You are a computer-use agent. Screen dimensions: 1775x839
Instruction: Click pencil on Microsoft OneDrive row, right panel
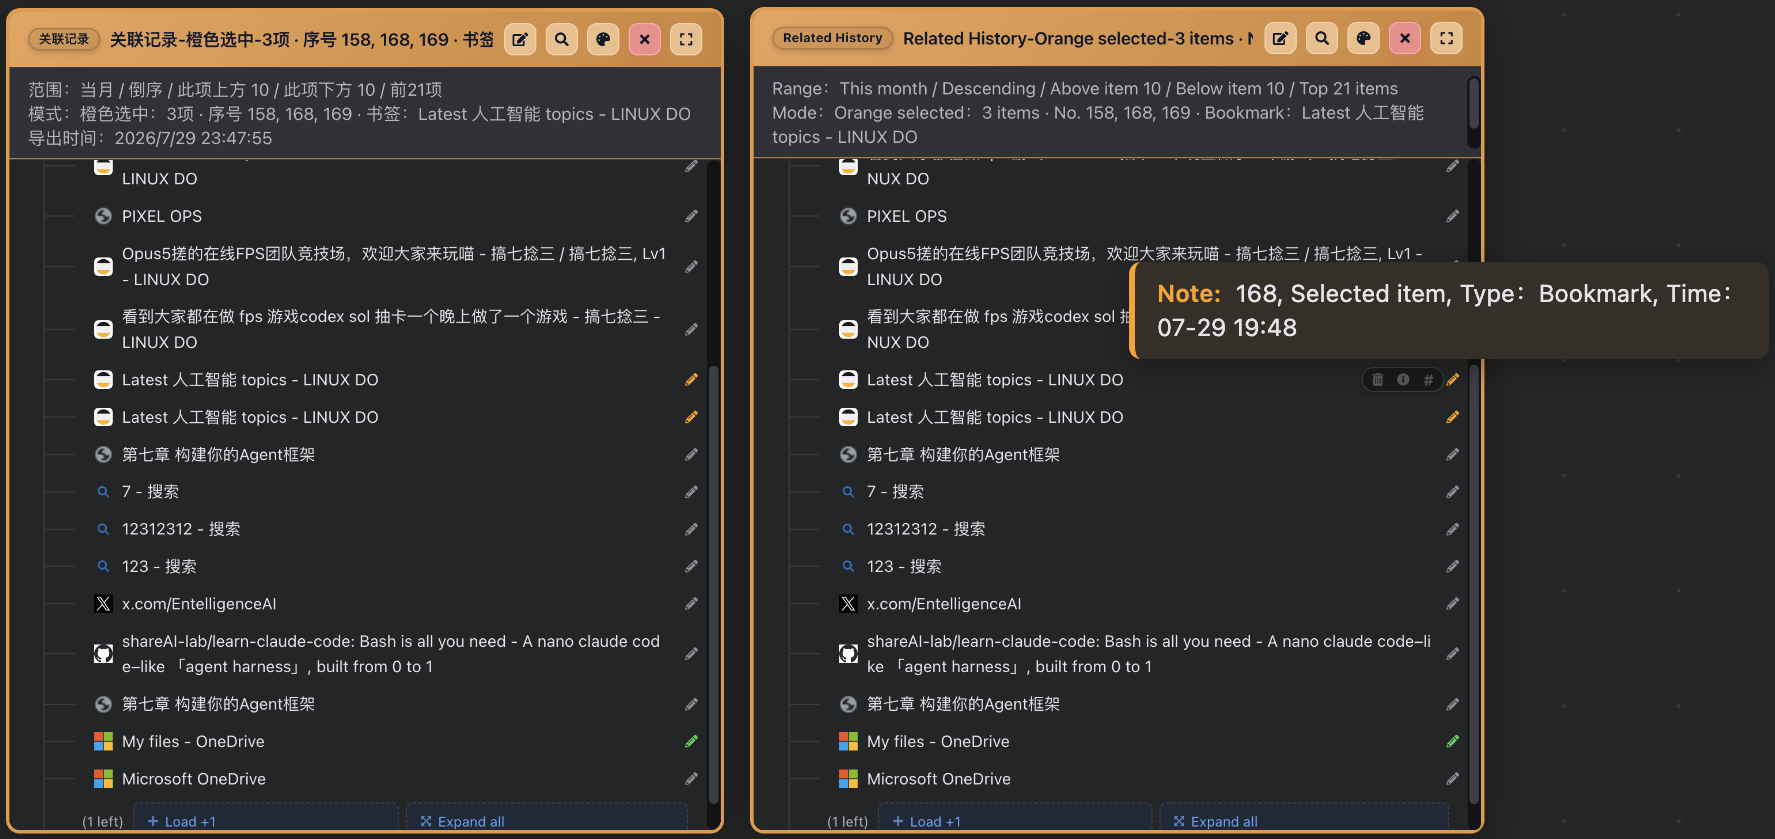pos(1453,779)
